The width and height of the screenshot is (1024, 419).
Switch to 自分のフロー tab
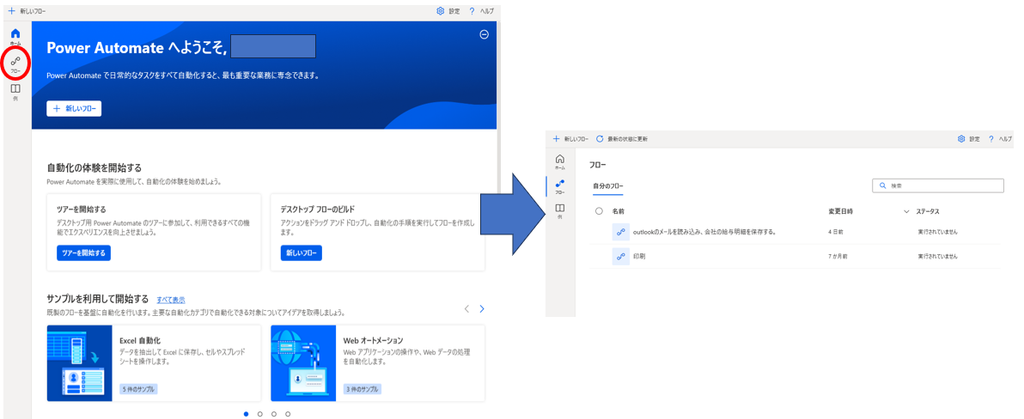607,186
